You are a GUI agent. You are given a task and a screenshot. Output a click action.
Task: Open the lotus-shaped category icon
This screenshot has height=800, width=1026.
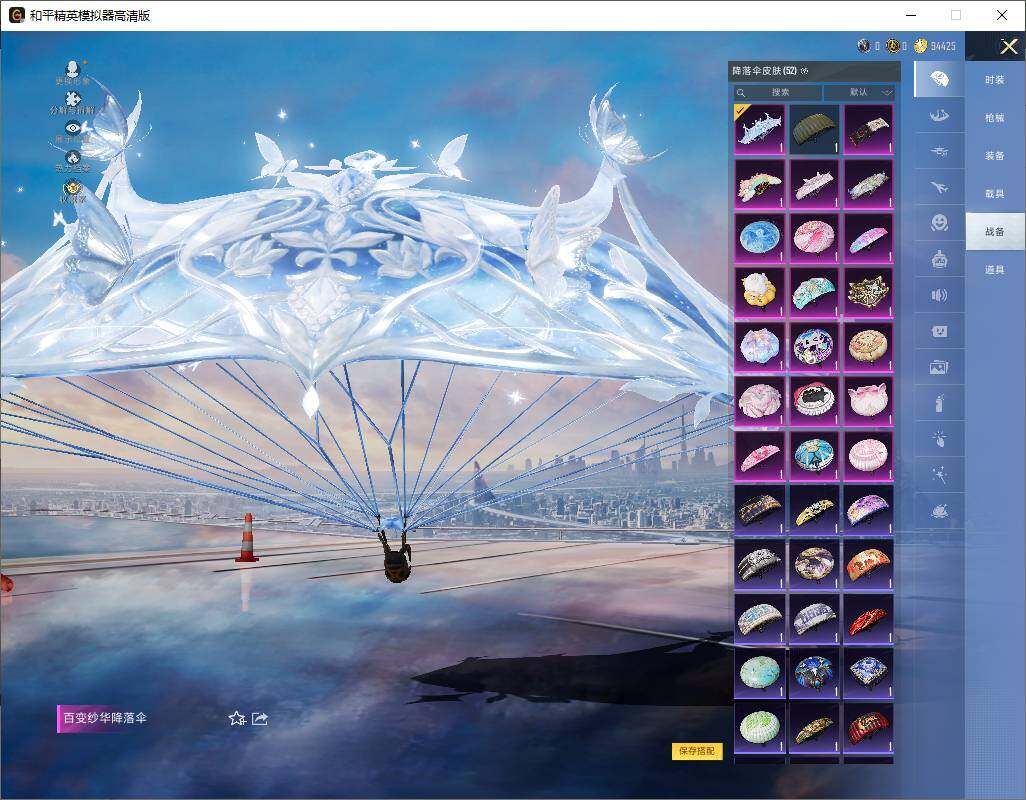[938, 511]
